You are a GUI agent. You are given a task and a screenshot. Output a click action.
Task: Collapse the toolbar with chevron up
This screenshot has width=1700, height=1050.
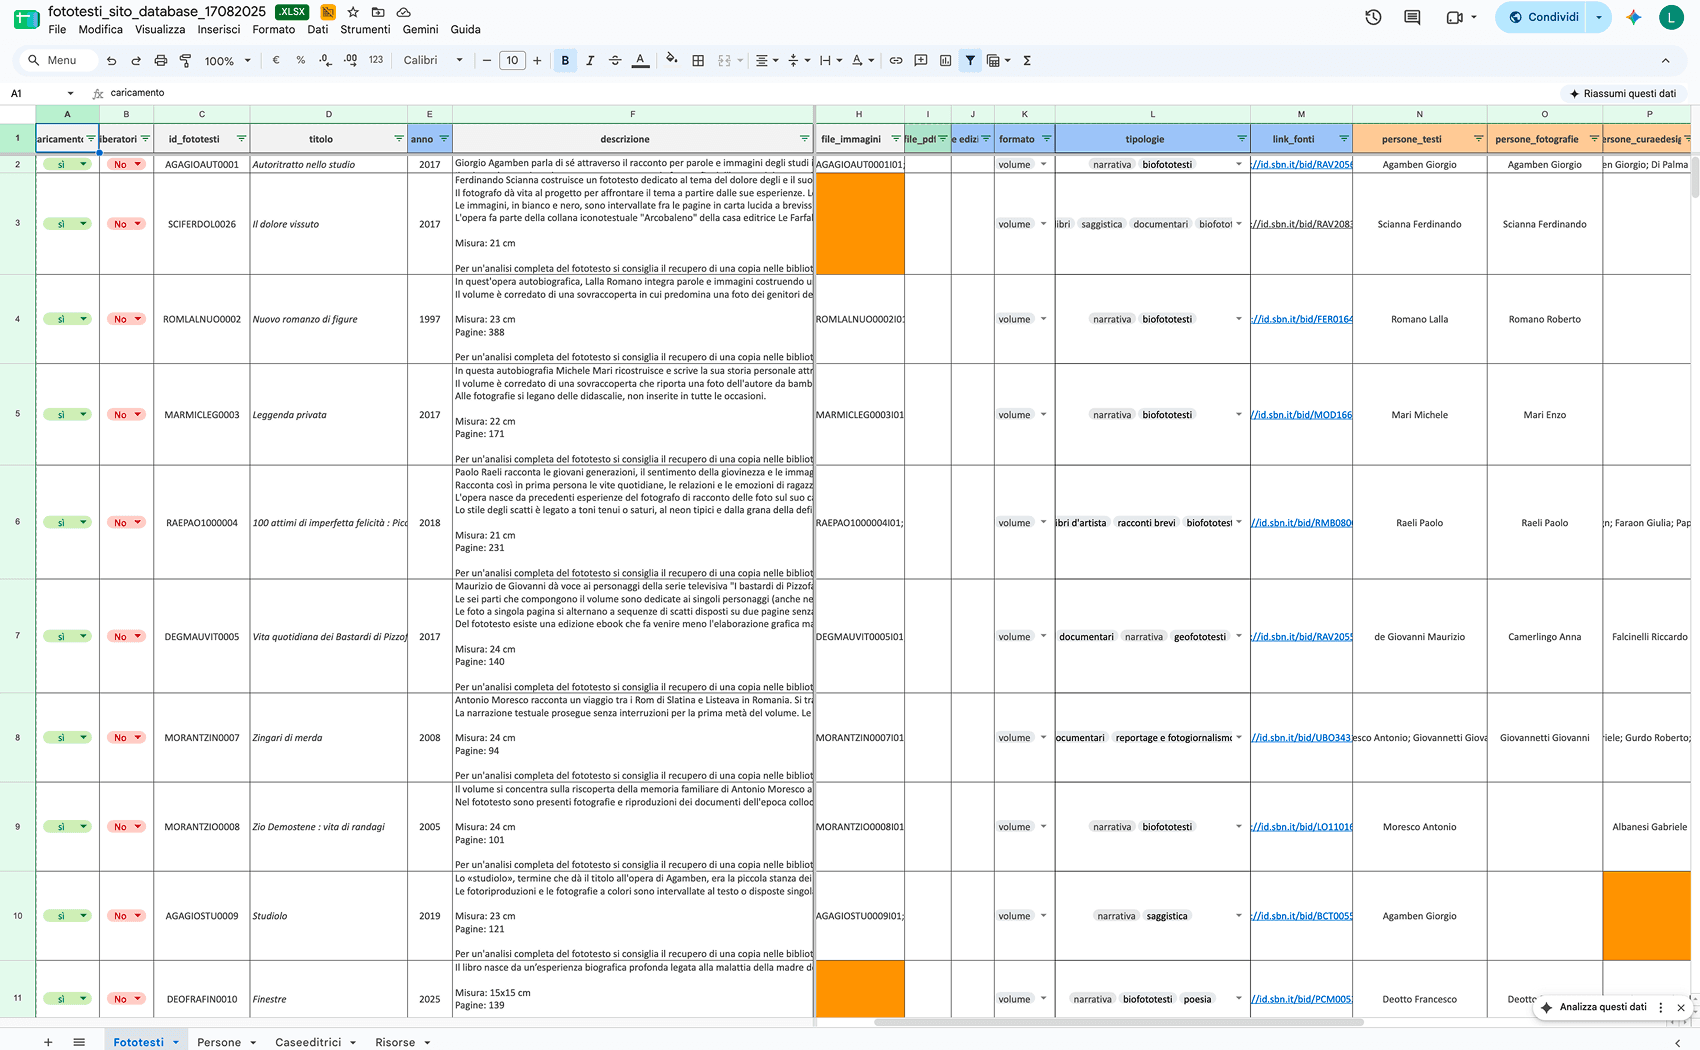1665,61
